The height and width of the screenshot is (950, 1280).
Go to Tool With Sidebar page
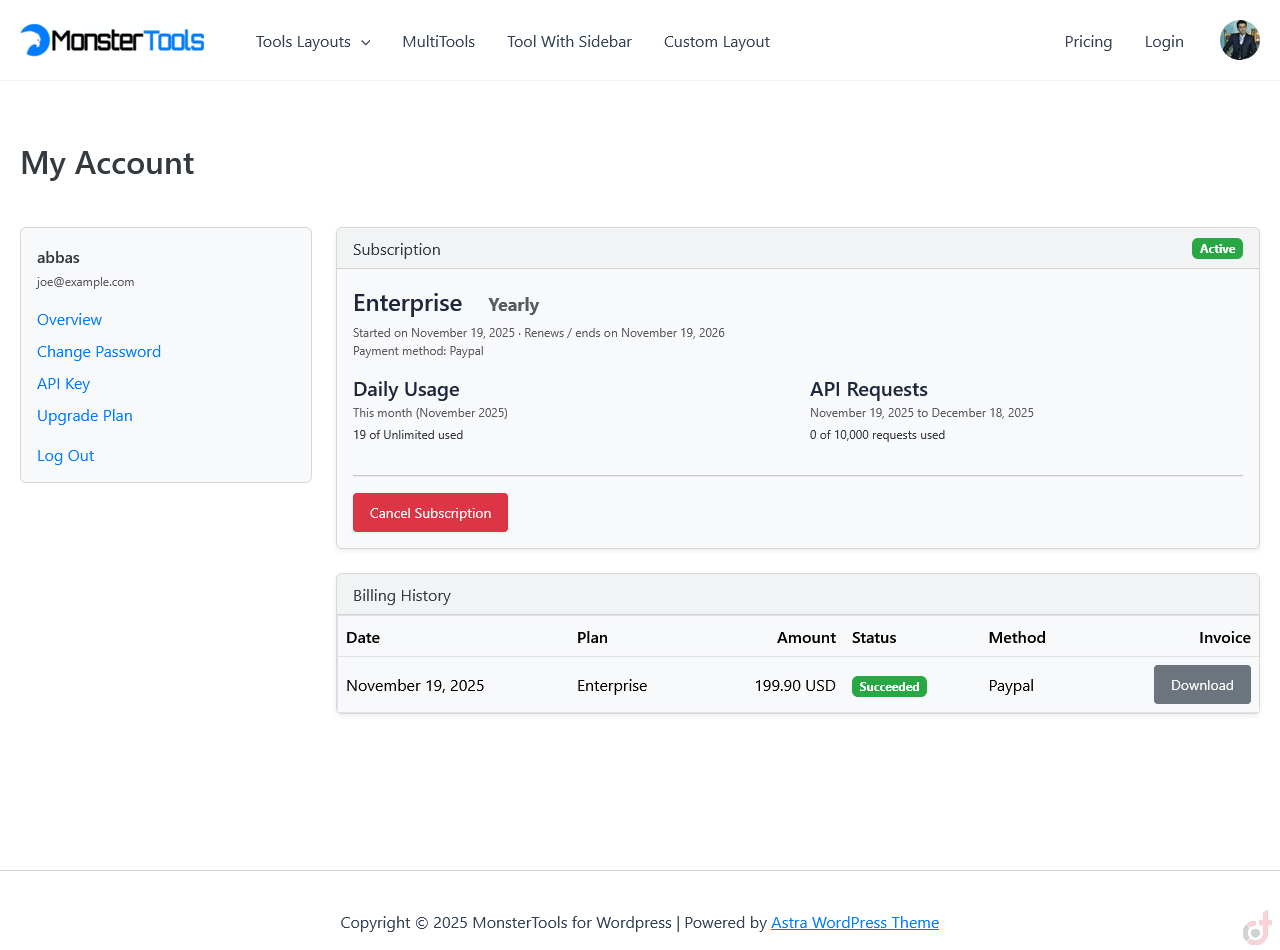click(569, 42)
